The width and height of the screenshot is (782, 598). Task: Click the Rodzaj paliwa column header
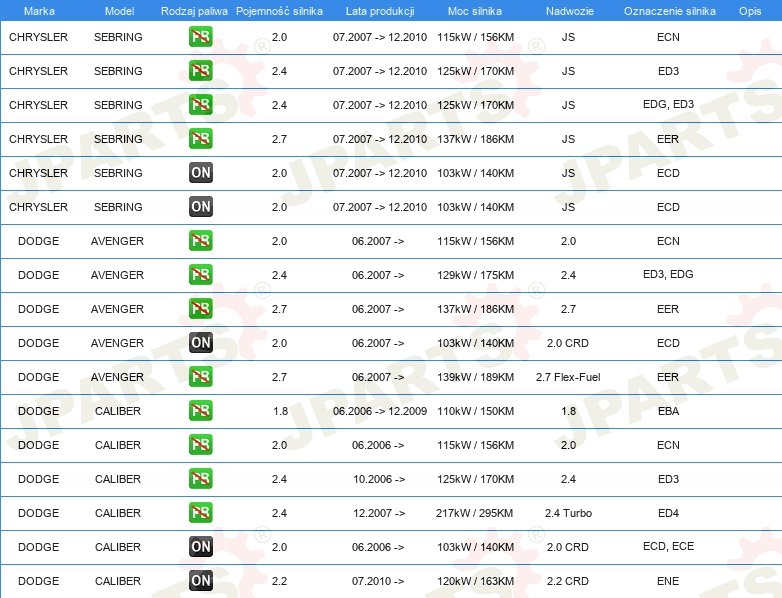pos(194,10)
